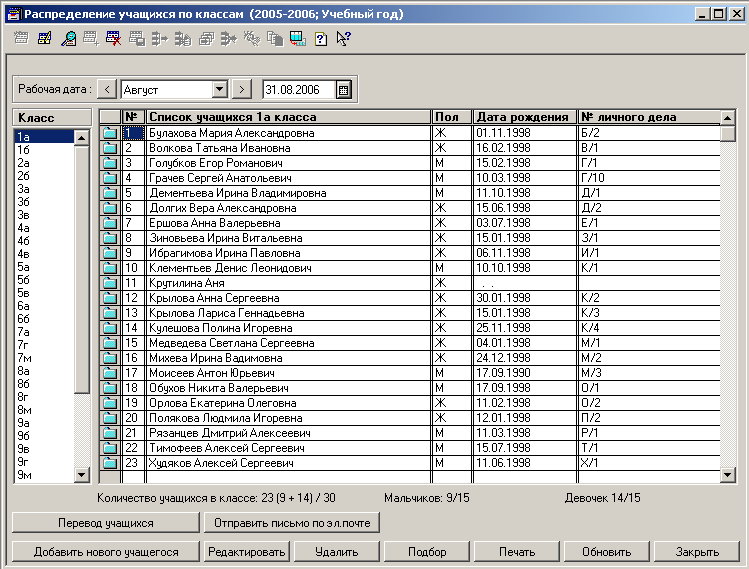
Task: Activate the What's This pointer help icon
Action: pos(344,40)
